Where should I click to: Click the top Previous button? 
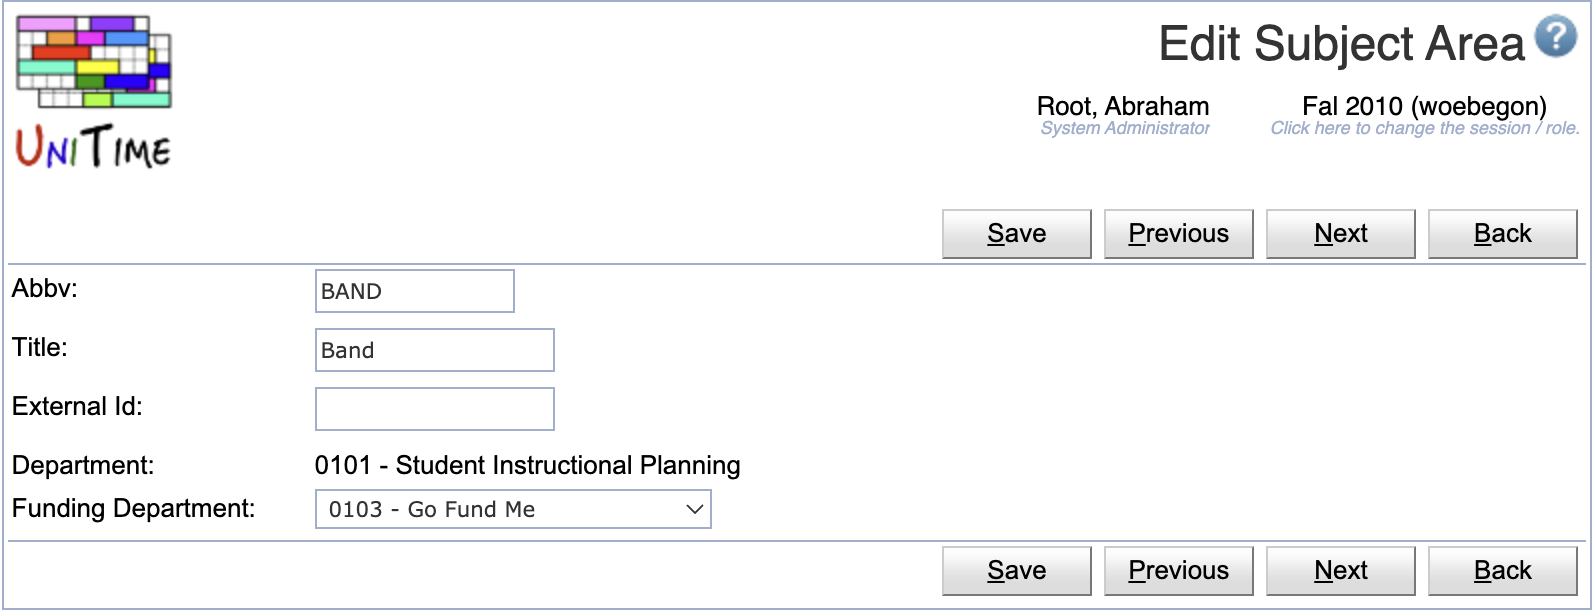point(1179,234)
